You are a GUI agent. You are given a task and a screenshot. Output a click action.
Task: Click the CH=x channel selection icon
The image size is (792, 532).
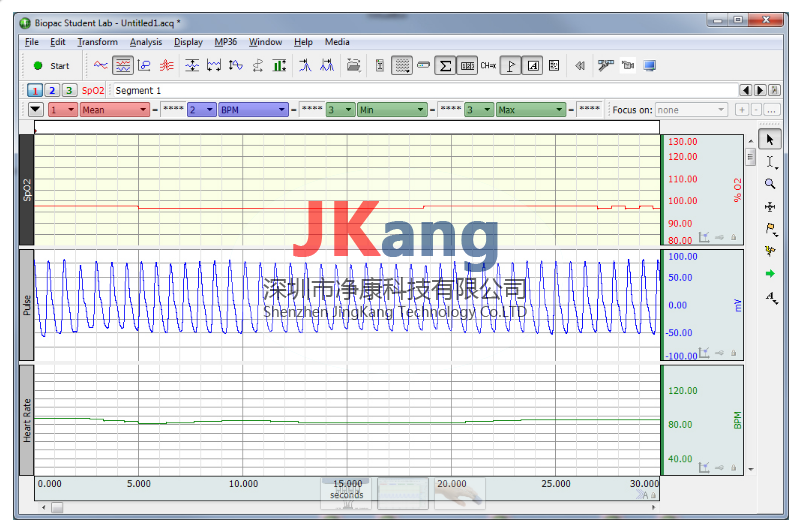(x=488, y=65)
